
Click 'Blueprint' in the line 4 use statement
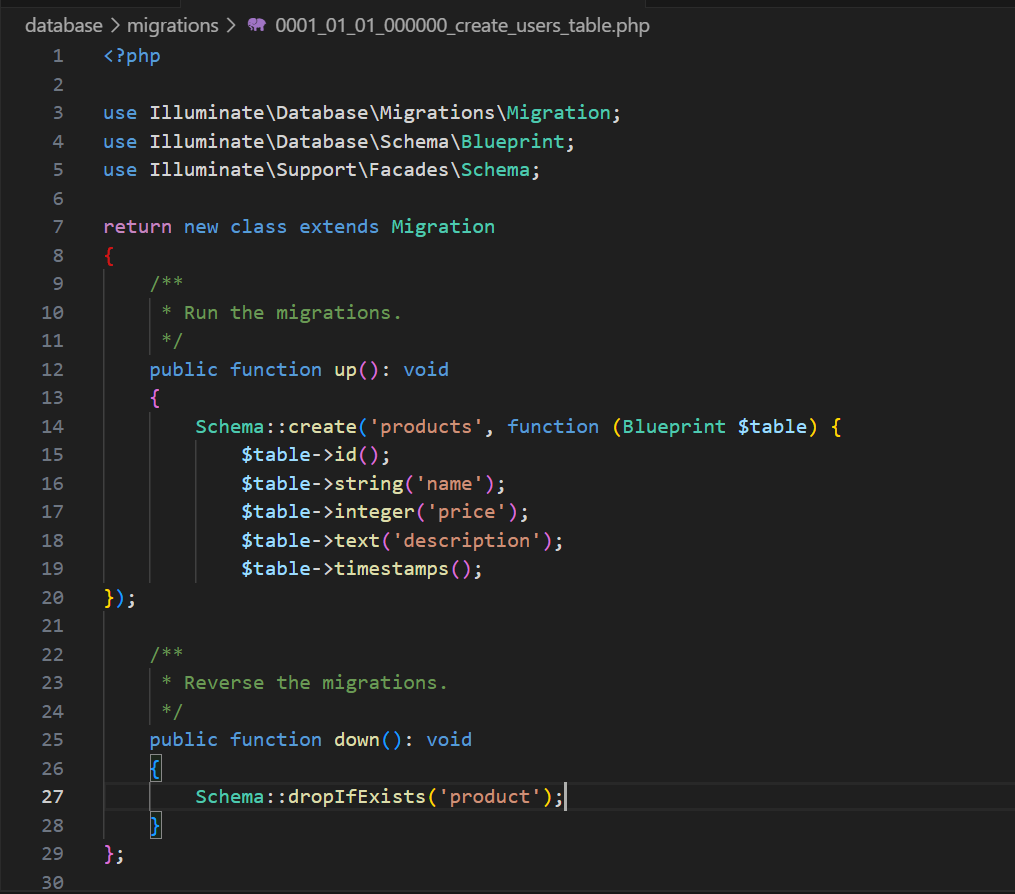513,142
